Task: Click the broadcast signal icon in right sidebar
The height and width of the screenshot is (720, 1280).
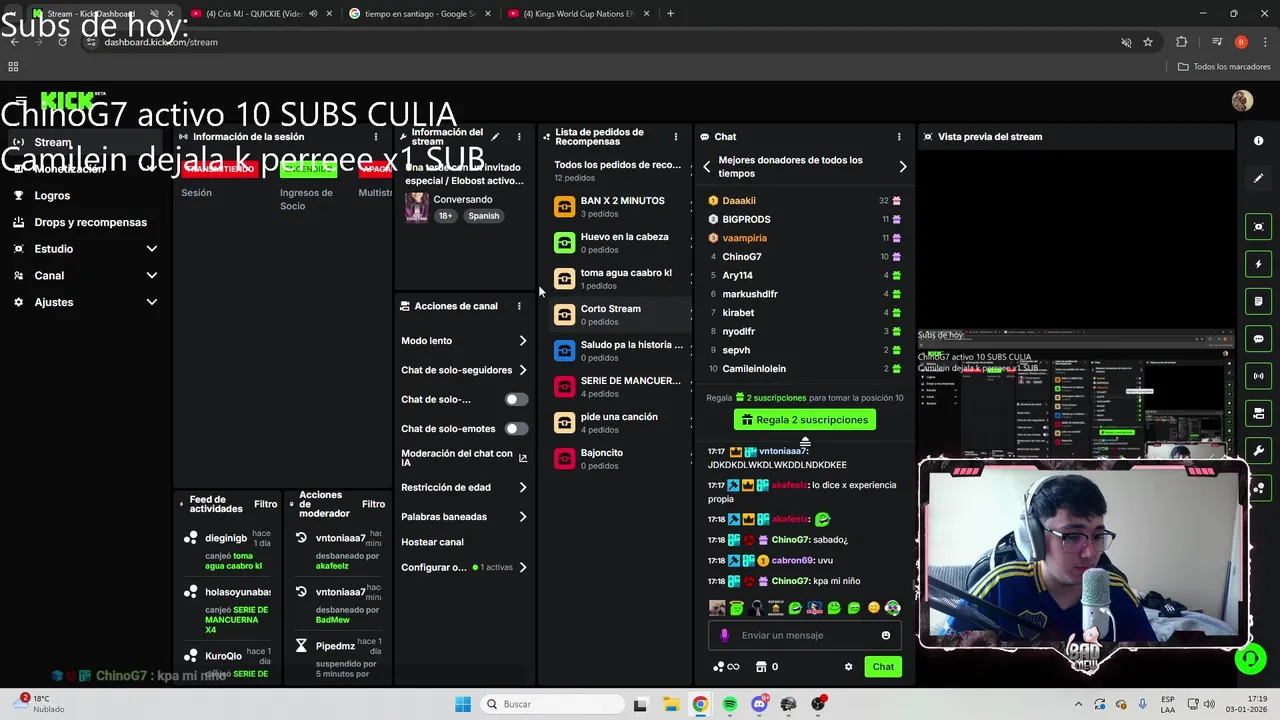Action: pyautogui.click(x=1258, y=376)
